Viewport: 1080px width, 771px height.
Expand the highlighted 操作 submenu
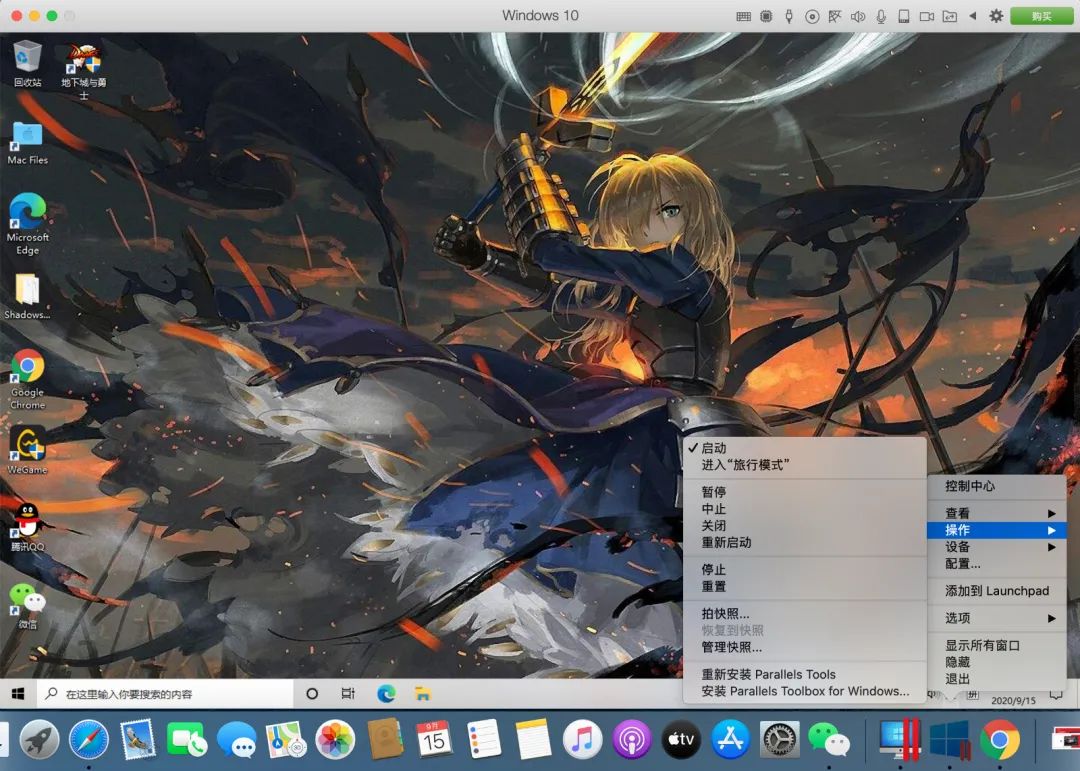pyautogui.click(x=996, y=530)
